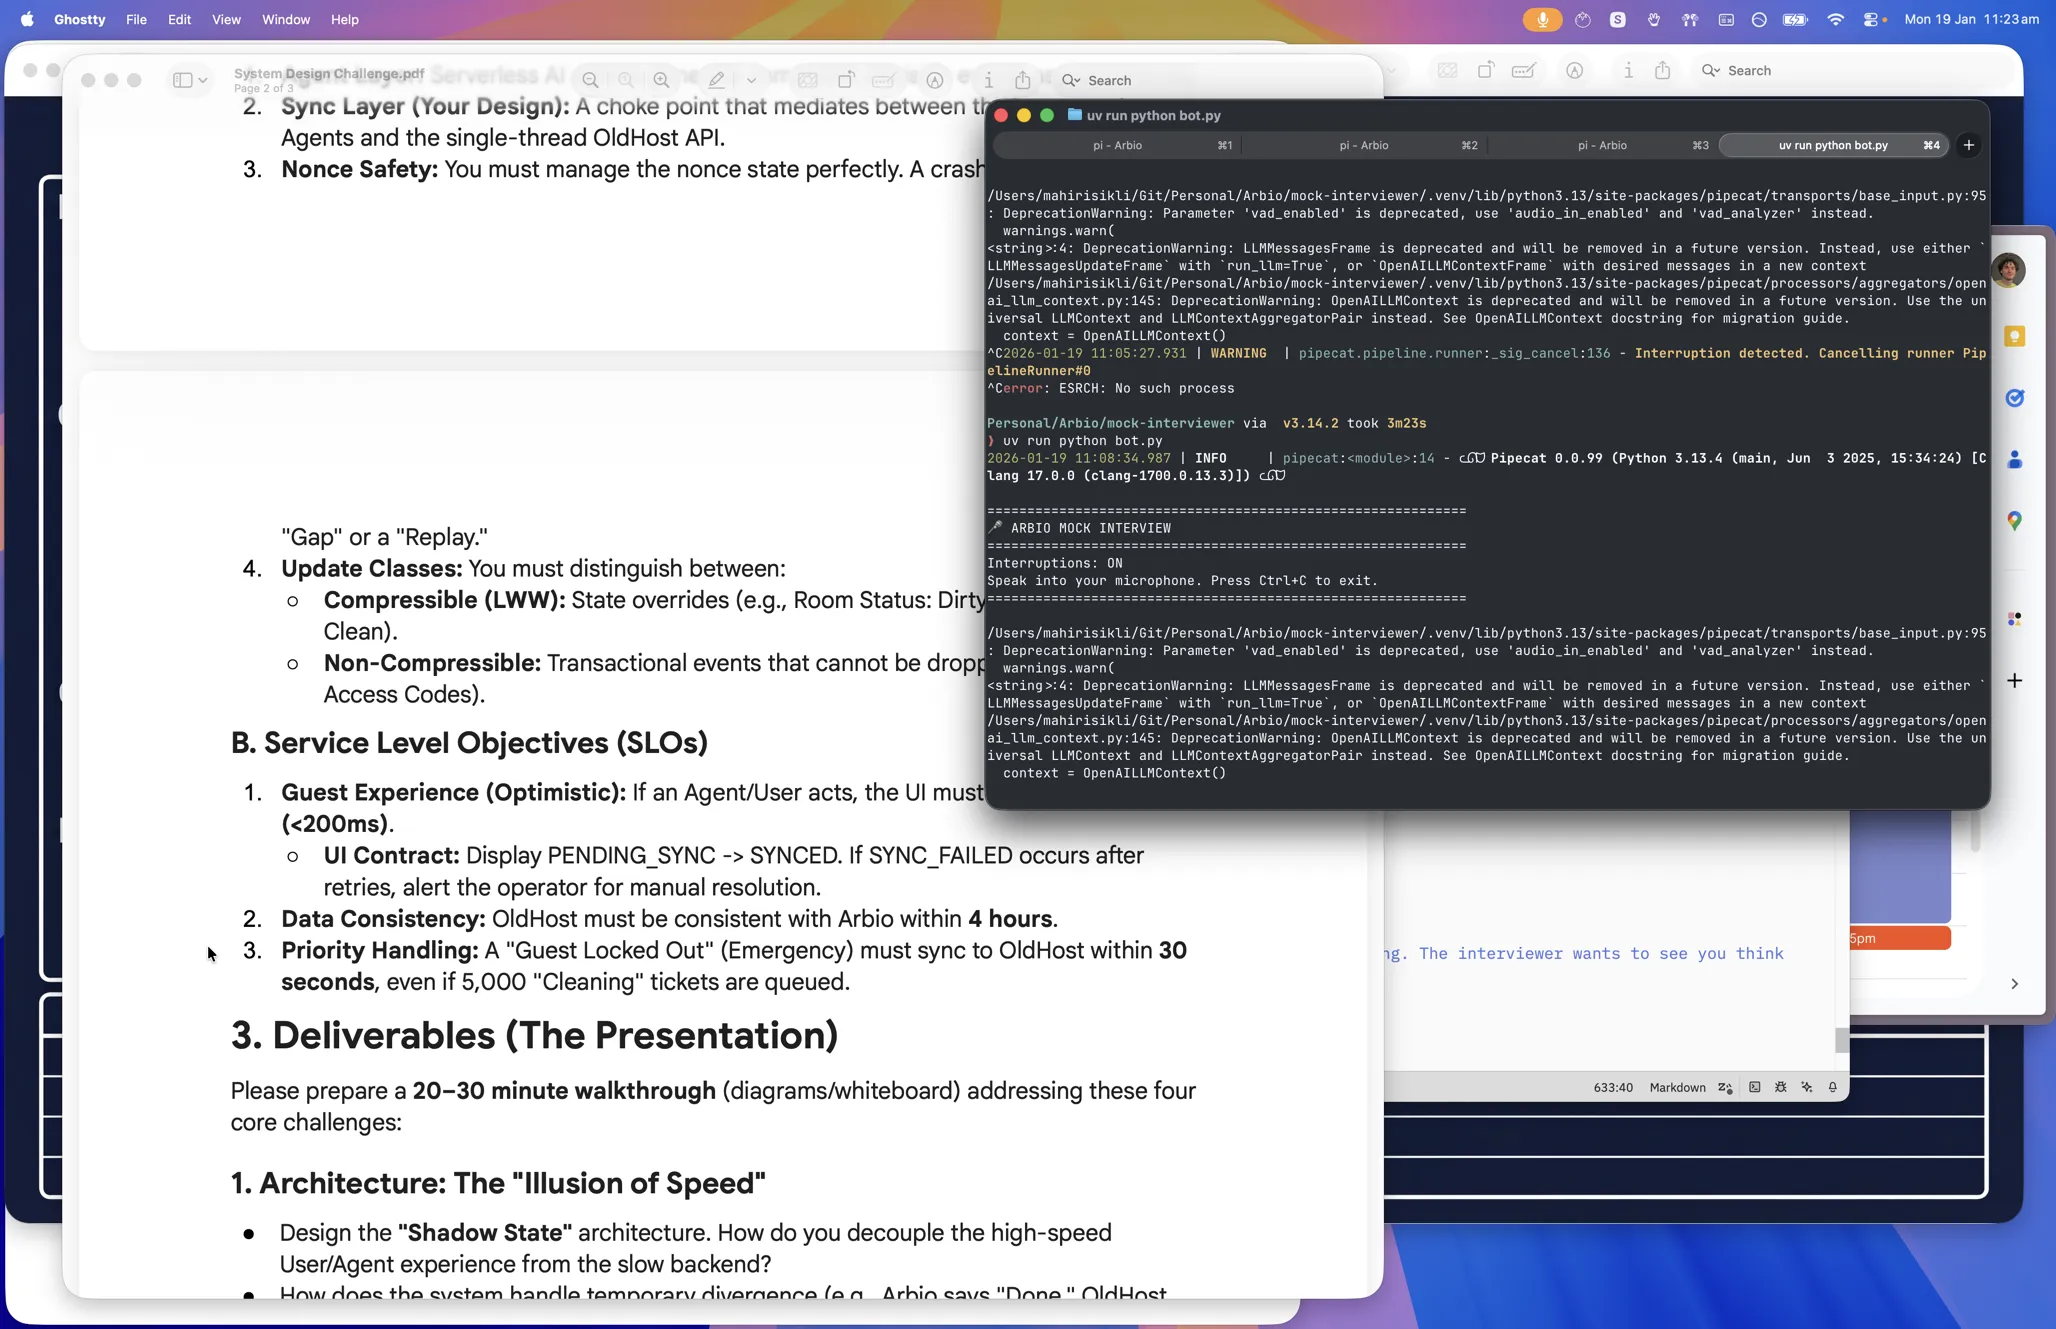Toggle the Preview sidebar view
2056x1329 pixels.
pos(184,80)
